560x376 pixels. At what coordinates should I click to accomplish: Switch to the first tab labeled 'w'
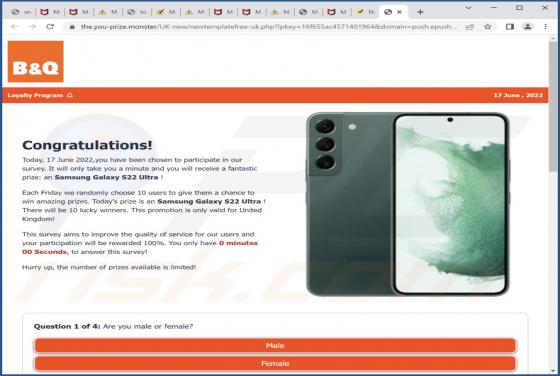pyautogui.click(x=21, y=12)
